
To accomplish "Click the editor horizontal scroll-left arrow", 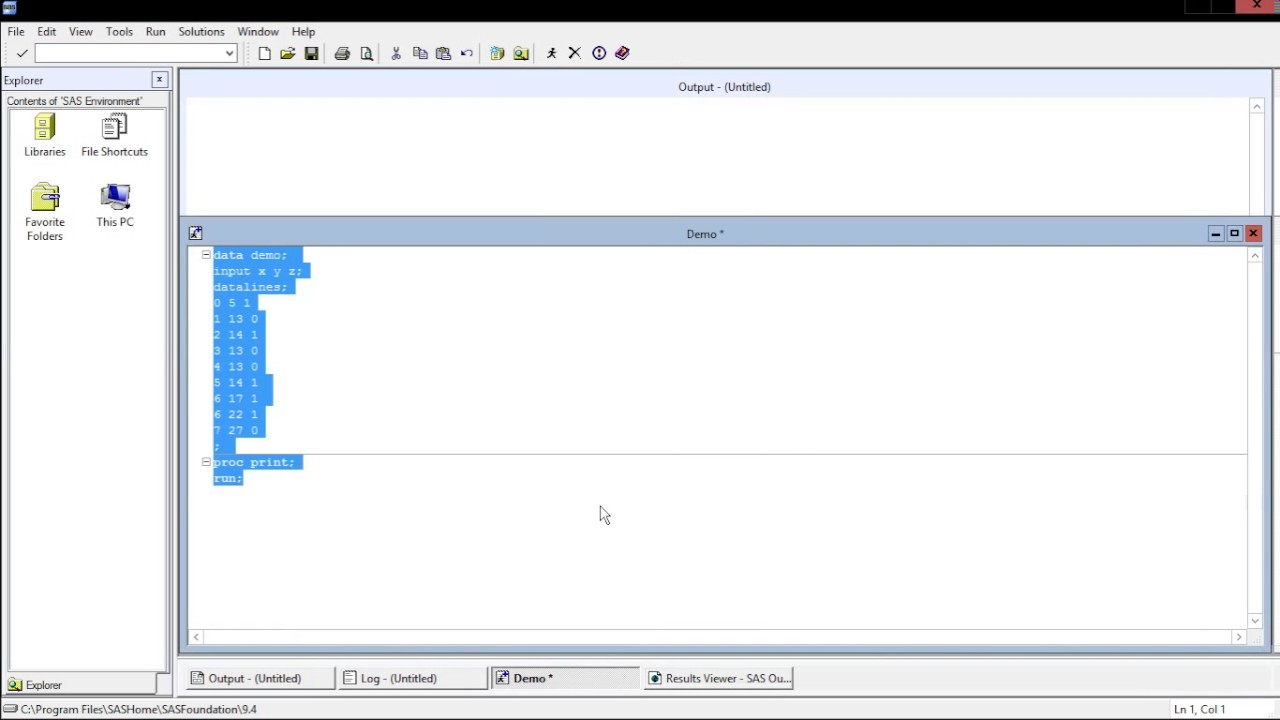I will [x=197, y=637].
